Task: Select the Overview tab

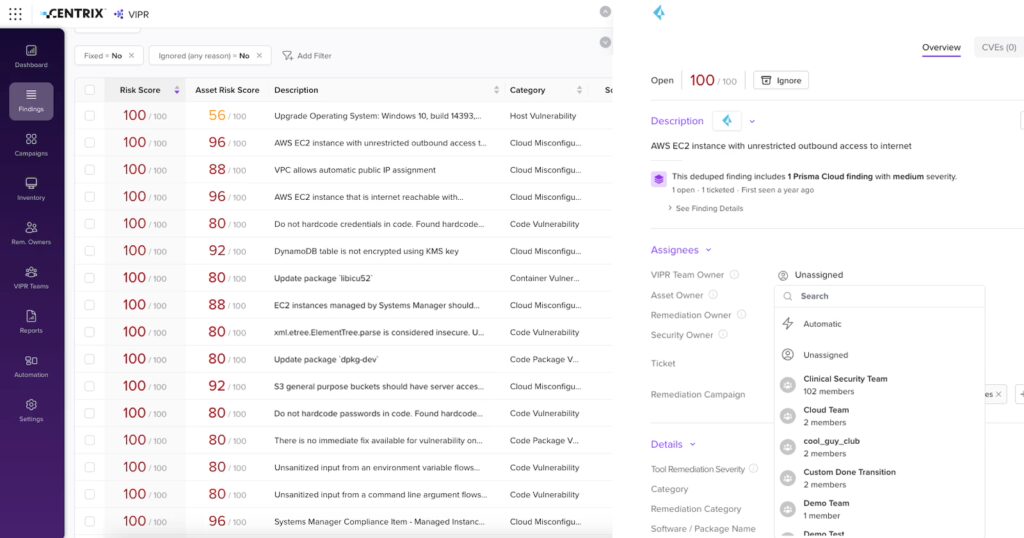Action: [941, 47]
